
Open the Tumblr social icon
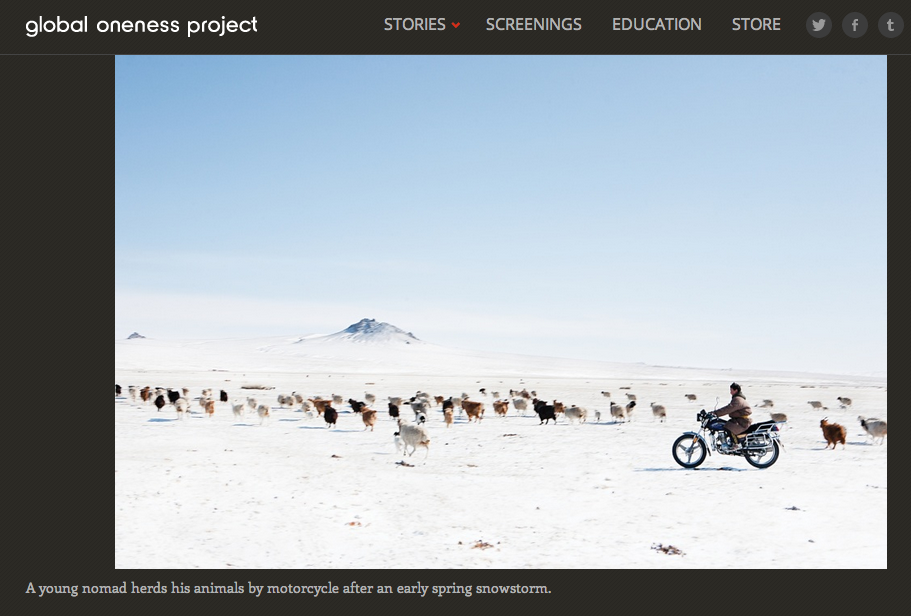tap(890, 25)
